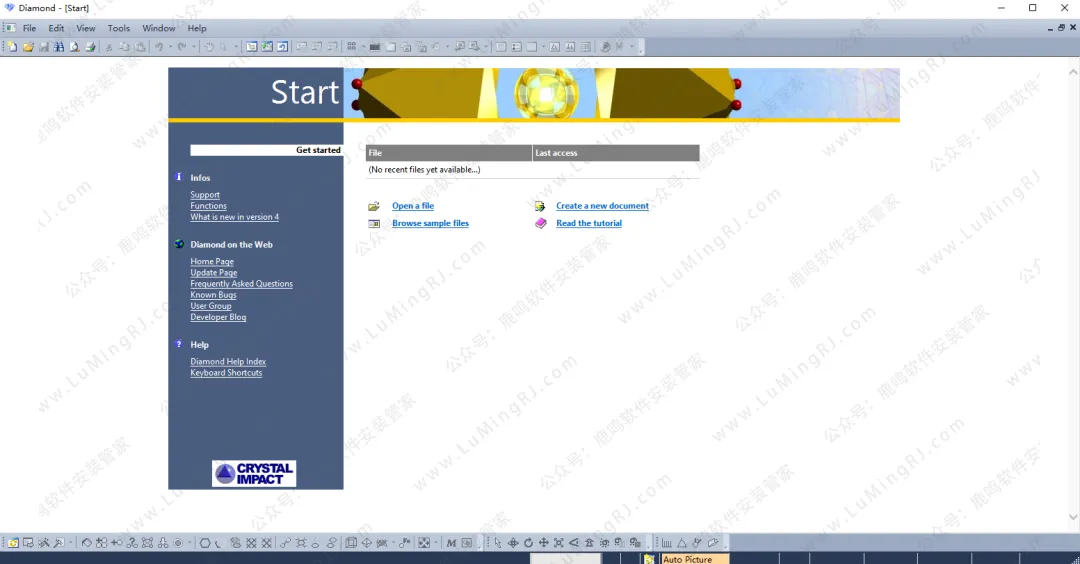Open the View menu
This screenshot has height=564, width=1080.
[x=86, y=28]
